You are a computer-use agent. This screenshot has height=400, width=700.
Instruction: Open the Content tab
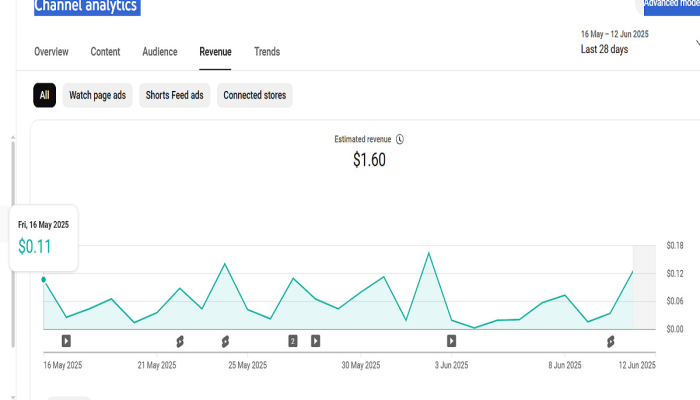coord(105,52)
